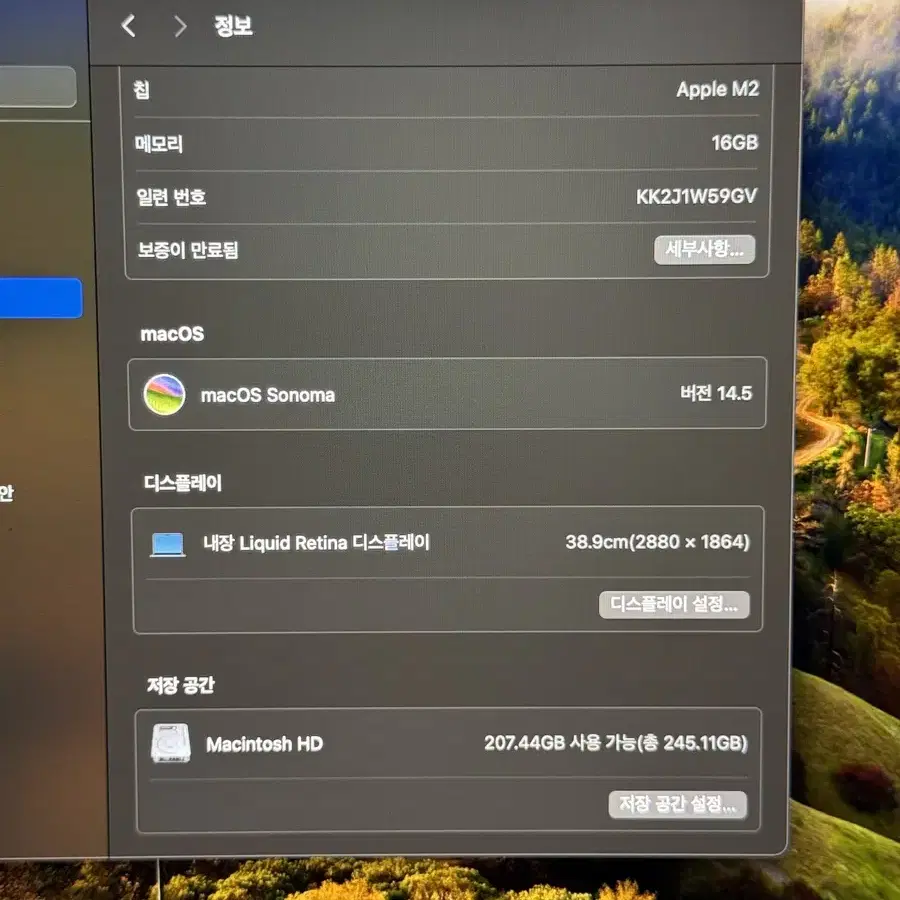Click the 디스플레이 section heading
Viewport: 900px width, 900px height.
point(183,483)
